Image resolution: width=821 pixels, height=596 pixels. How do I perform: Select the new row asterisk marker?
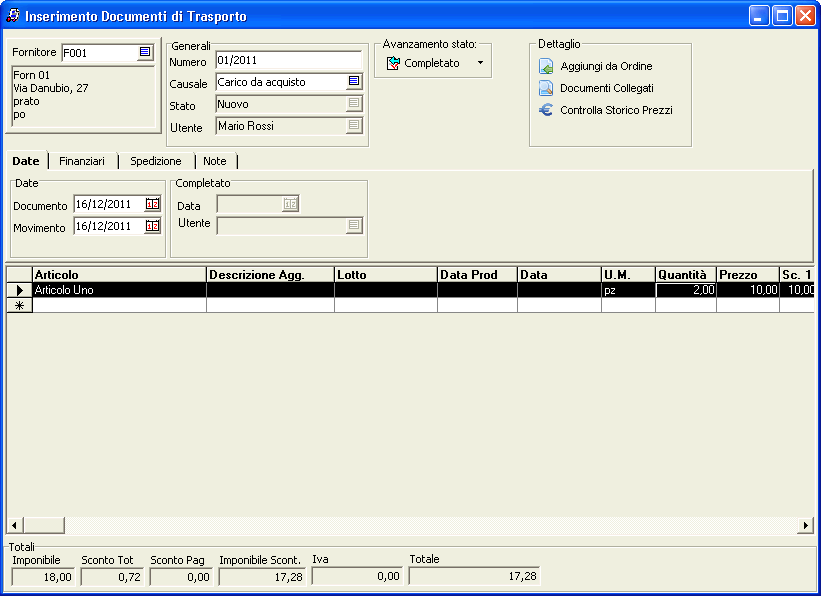(18, 306)
